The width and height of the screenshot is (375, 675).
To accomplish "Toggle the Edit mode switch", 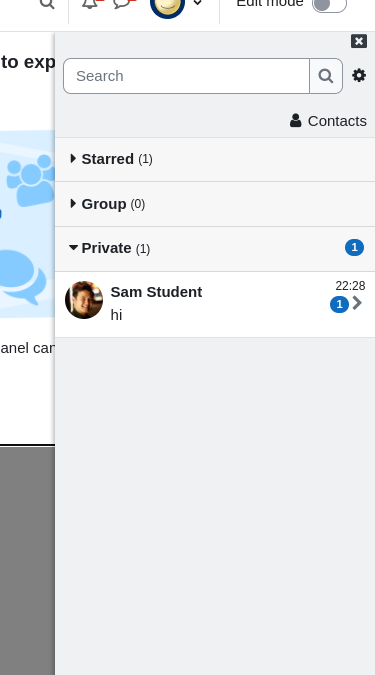I will pyautogui.click(x=329, y=5).
